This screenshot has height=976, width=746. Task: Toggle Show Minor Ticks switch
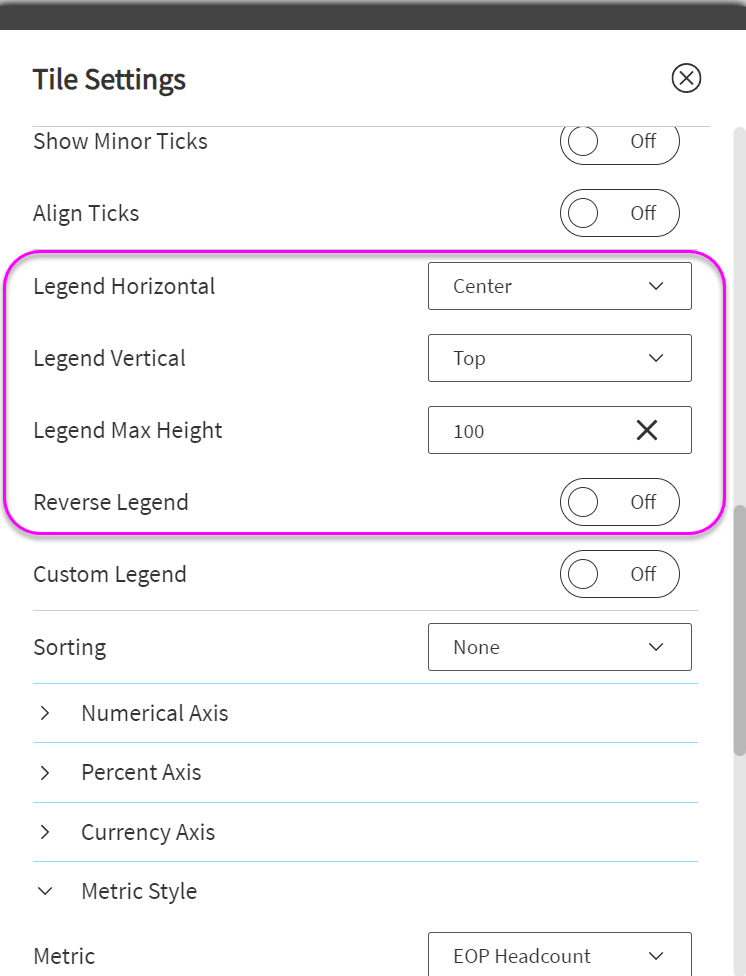619,142
